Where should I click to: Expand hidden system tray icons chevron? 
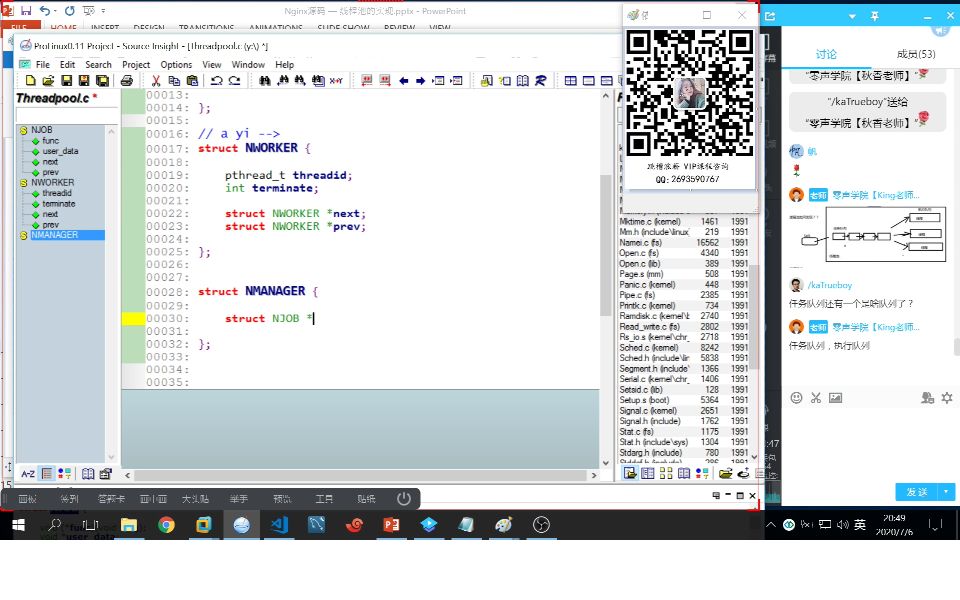click(770, 524)
